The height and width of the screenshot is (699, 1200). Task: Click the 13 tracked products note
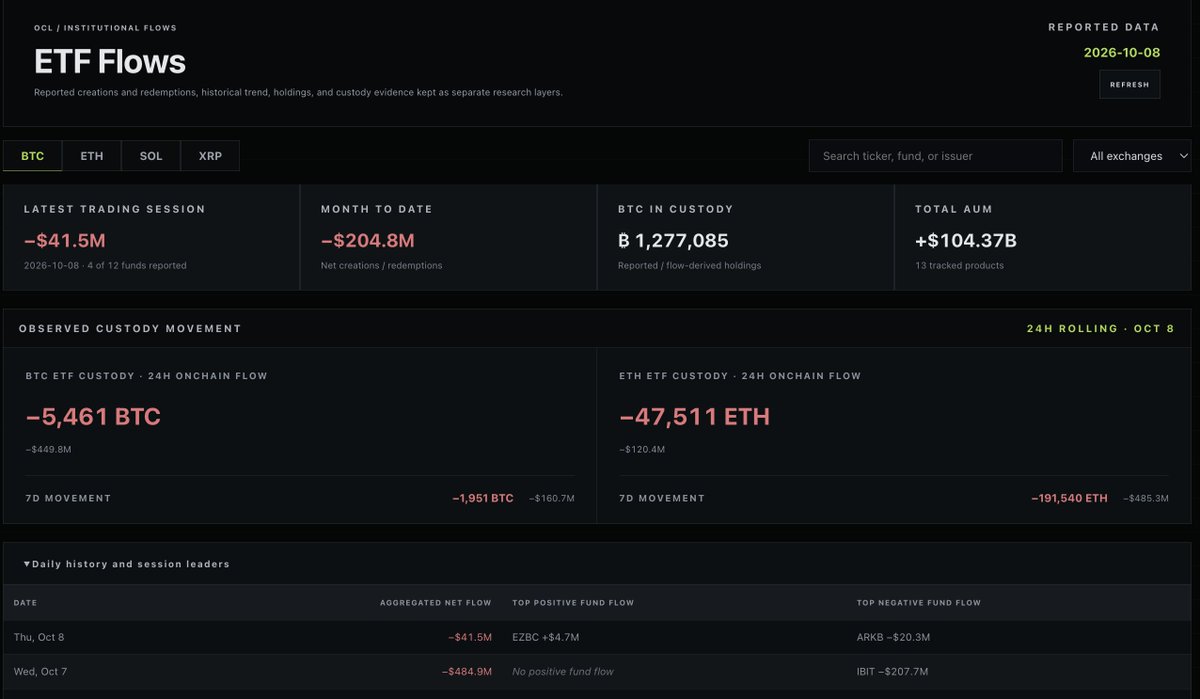[x=959, y=265]
